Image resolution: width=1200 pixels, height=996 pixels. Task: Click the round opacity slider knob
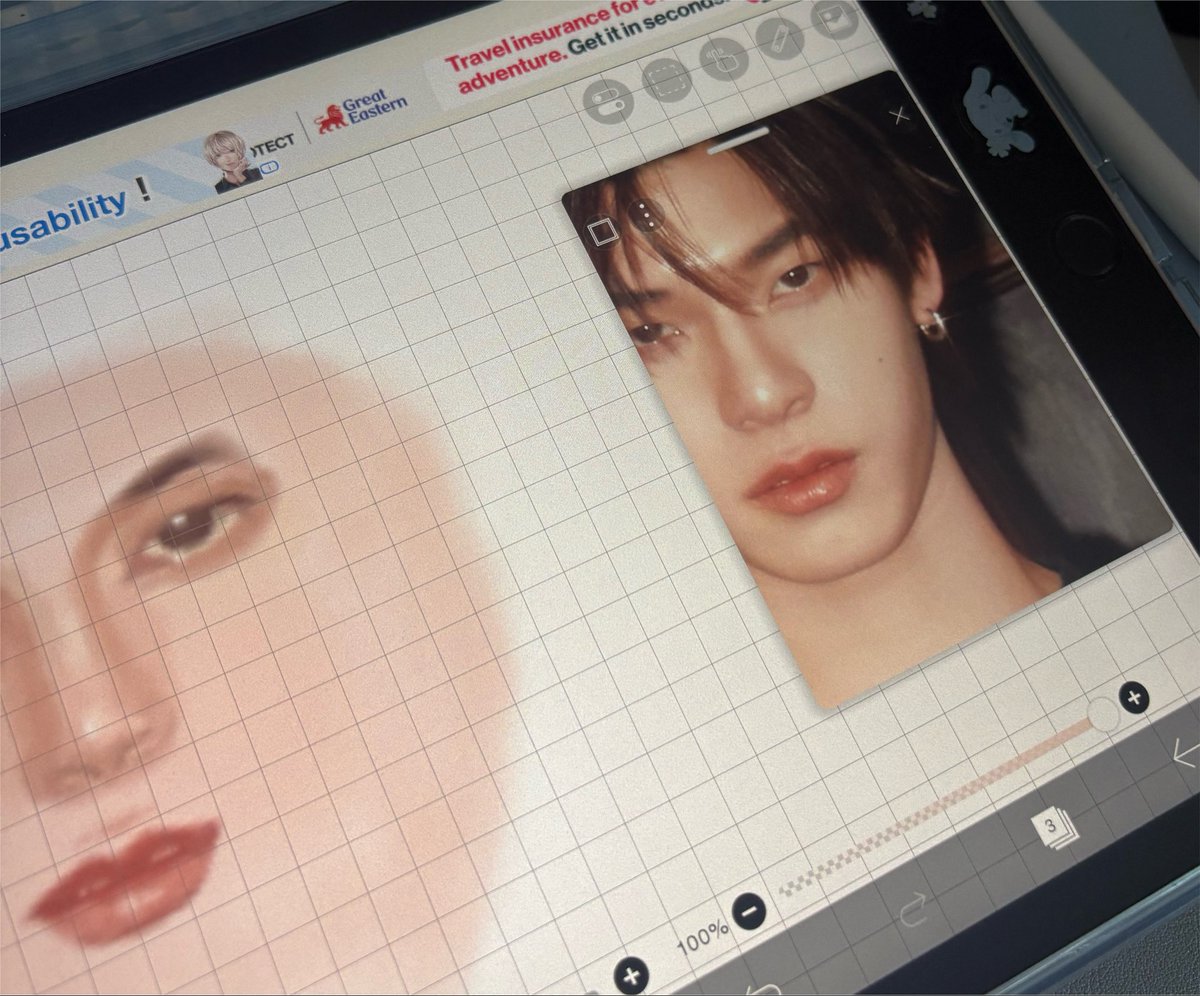point(1103,714)
